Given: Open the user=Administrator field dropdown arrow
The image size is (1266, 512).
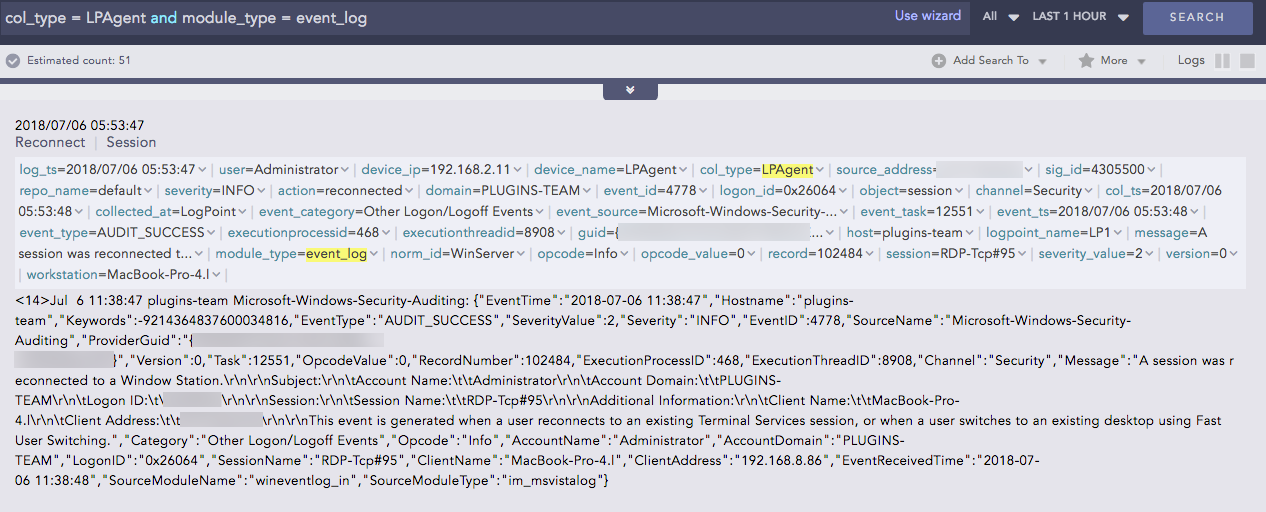Looking at the screenshot, I should (345, 170).
